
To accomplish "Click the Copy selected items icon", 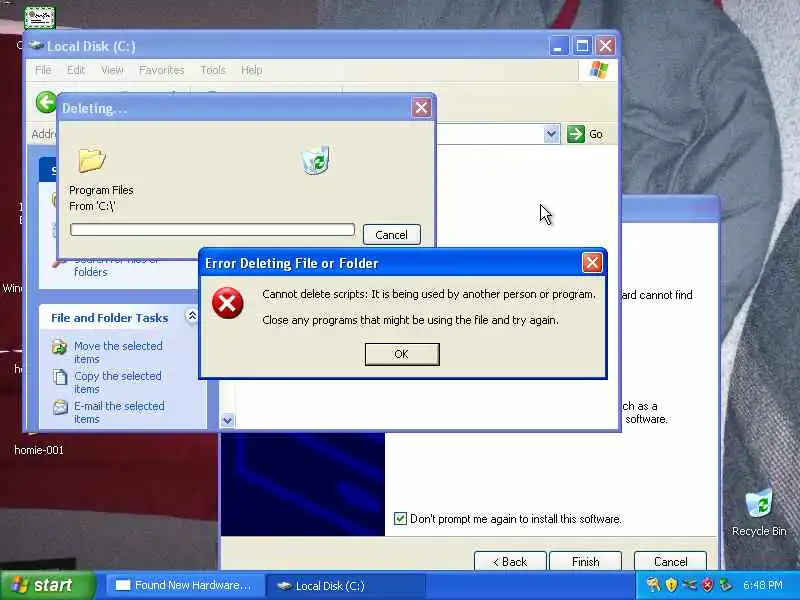I will 60,377.
